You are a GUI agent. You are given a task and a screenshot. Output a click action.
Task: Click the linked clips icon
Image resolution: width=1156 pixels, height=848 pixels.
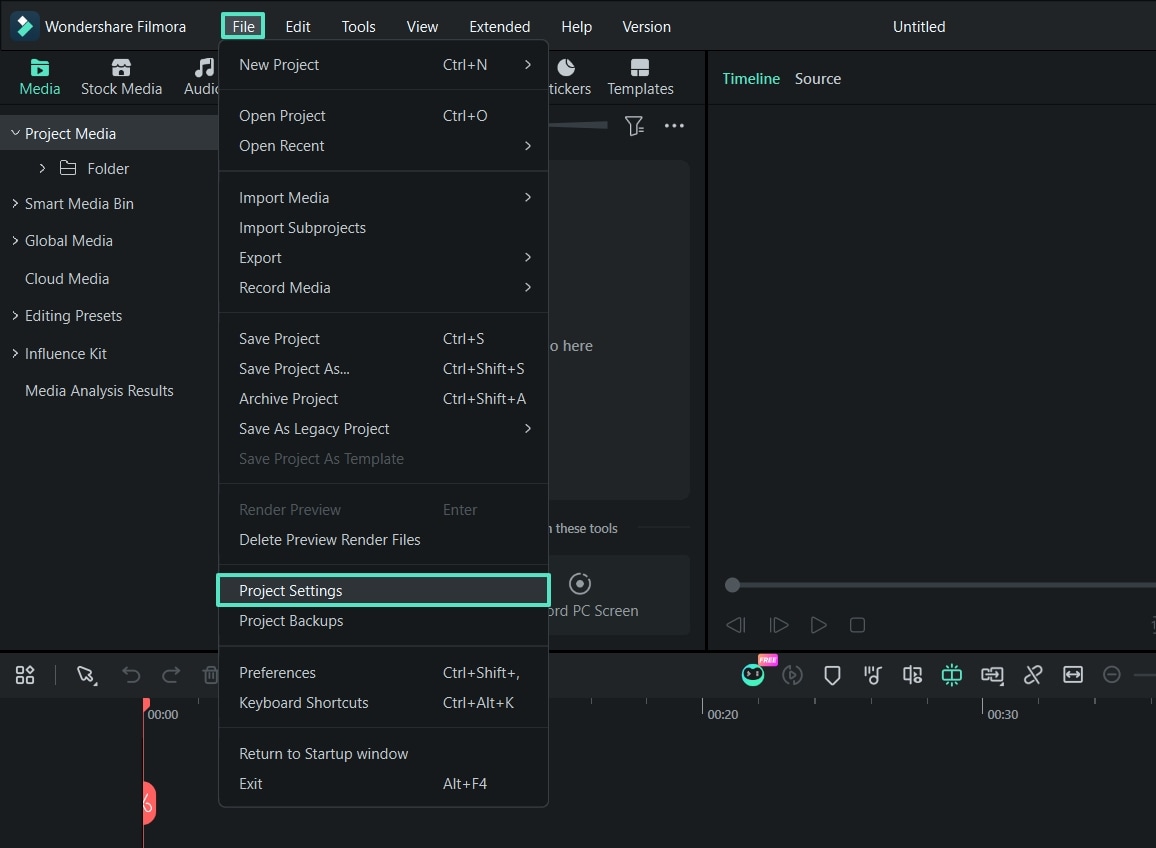(992, 675)
